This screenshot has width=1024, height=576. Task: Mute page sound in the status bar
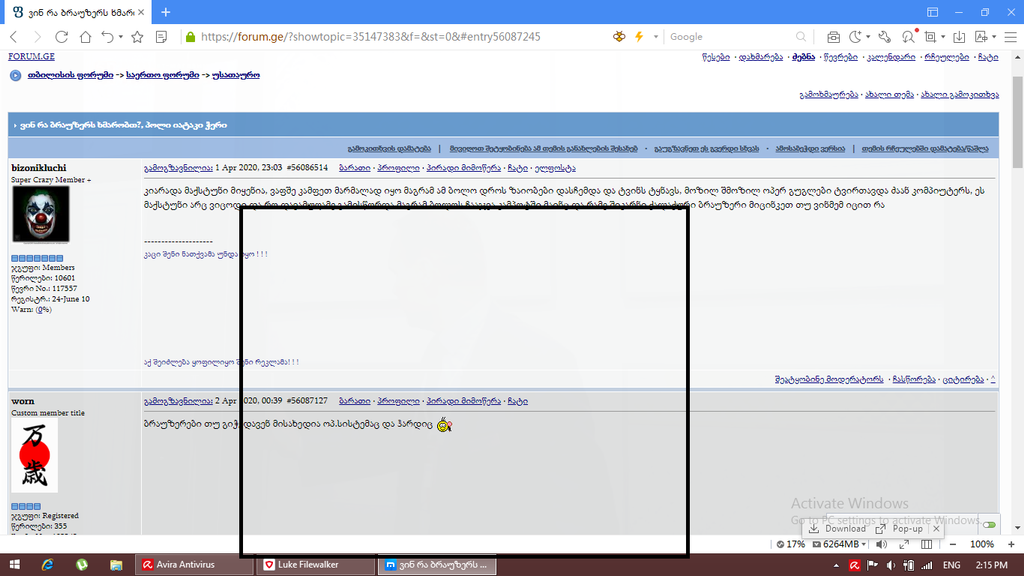tap(882, 544)
